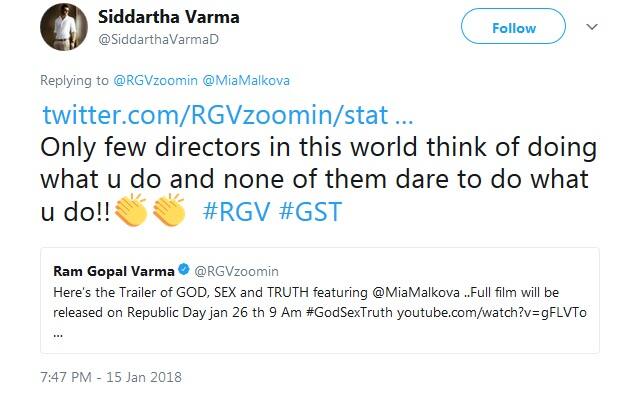Open the @RGVzoomin handle in the quoted tweet
Screen dimensions: 640x397
tap(236, 271)
